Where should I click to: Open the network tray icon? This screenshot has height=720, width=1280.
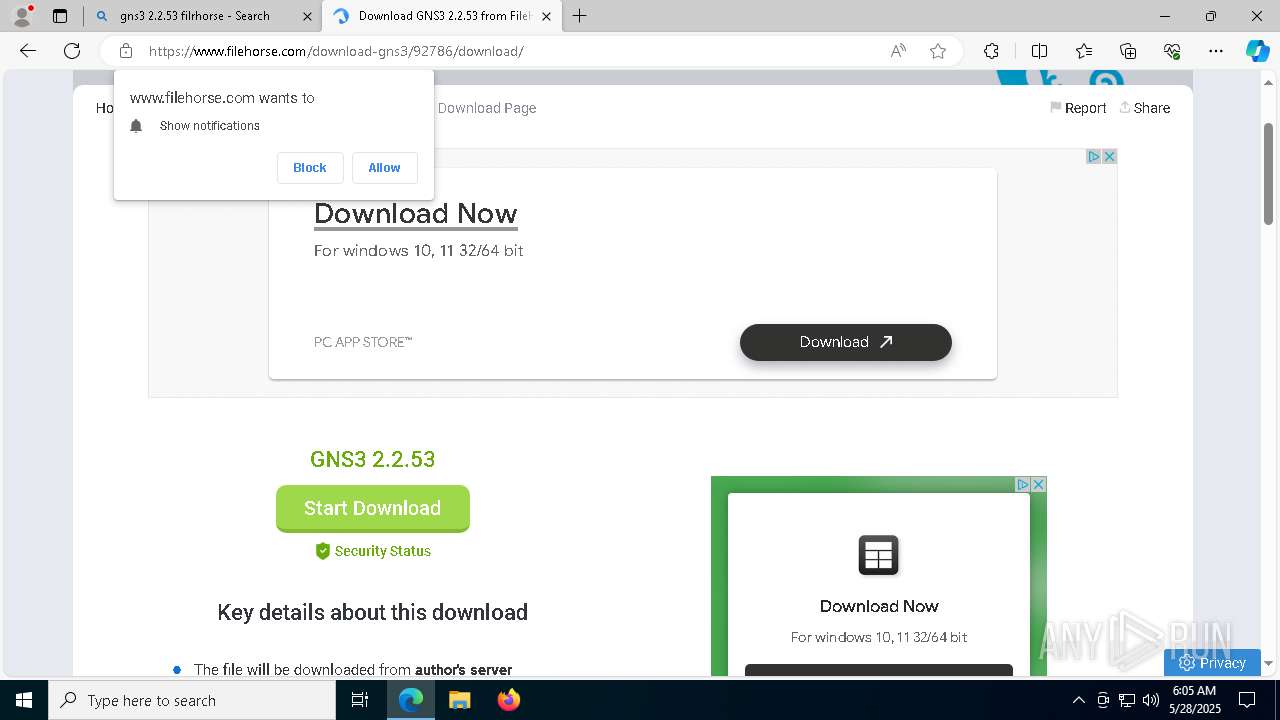coord(1126,700)
